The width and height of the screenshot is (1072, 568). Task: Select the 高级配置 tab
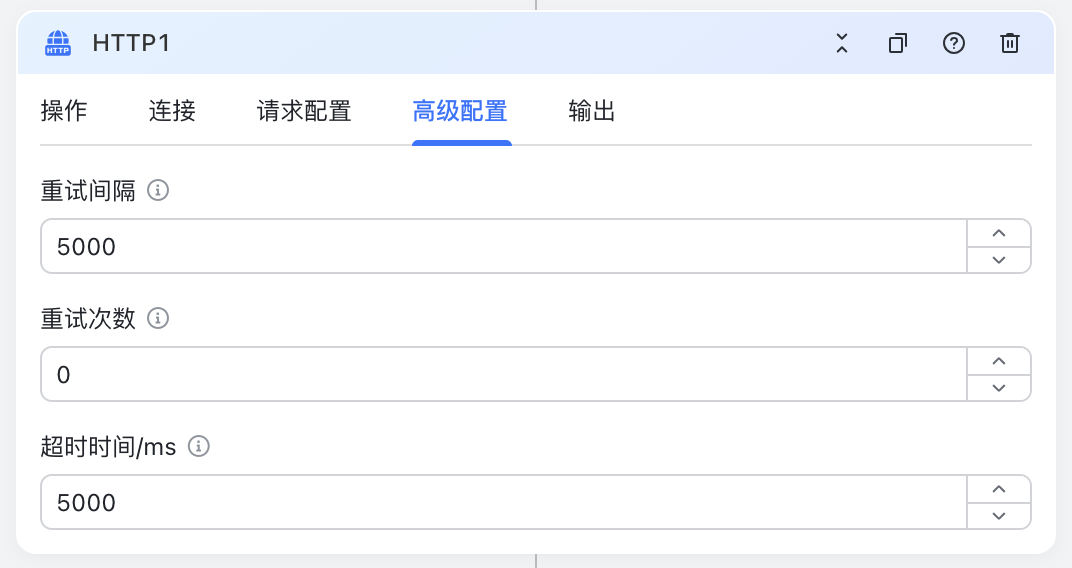tap(460, 111)
